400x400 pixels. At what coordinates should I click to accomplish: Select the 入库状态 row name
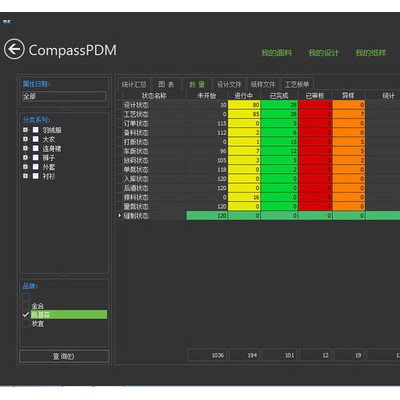[x=136, y=179]
